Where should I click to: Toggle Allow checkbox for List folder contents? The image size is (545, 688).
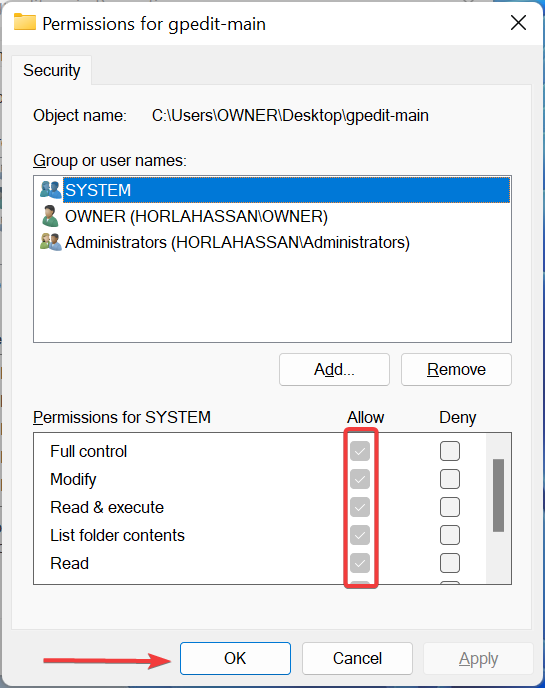pyautogui.click(x=360, y=535)
